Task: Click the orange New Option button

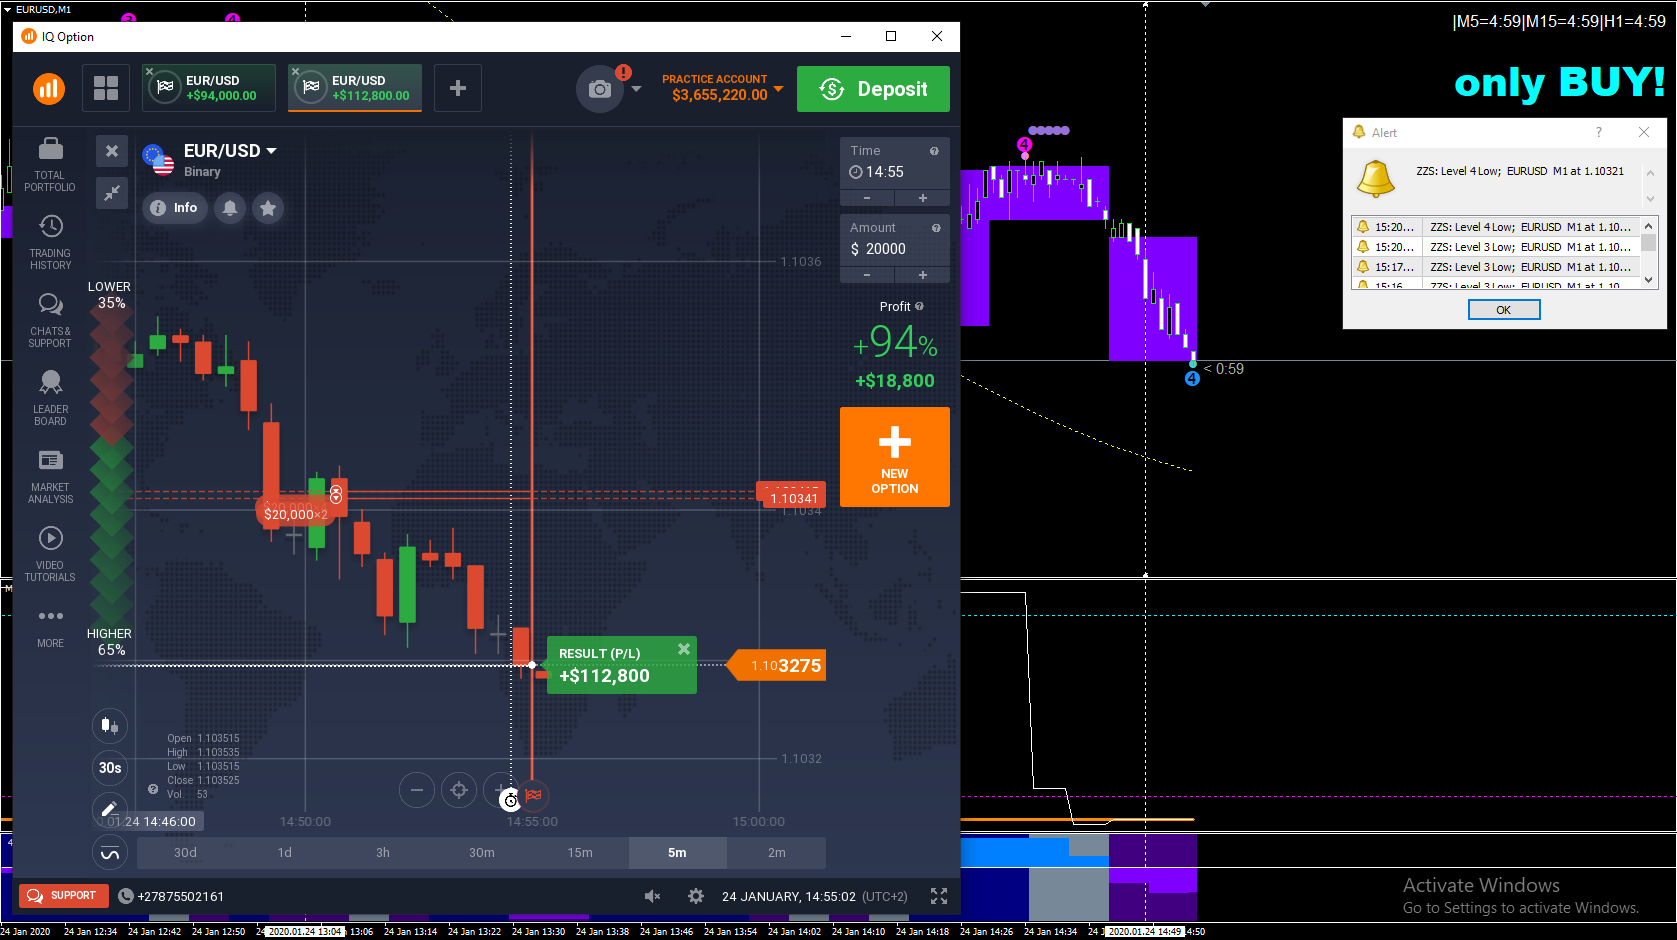Action: [x=895, y=457]
